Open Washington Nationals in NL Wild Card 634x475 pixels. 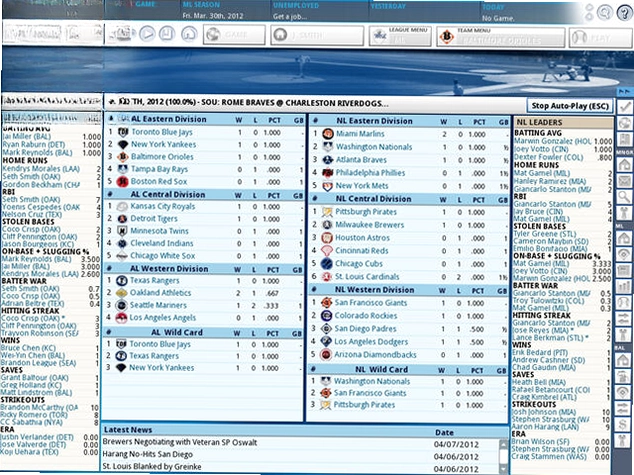point(372,381)
